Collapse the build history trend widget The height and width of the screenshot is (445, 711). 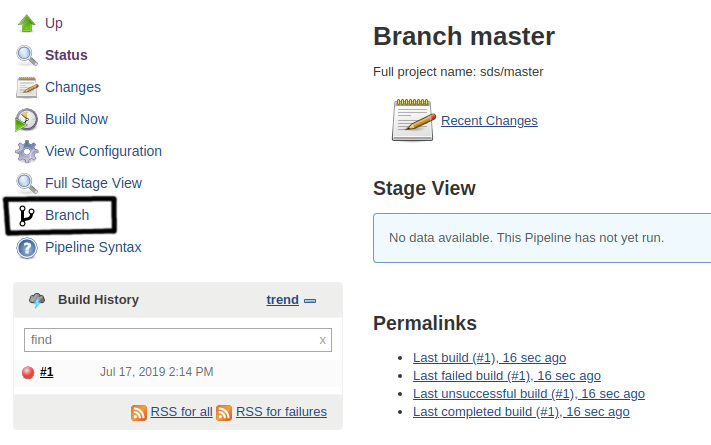310,301
